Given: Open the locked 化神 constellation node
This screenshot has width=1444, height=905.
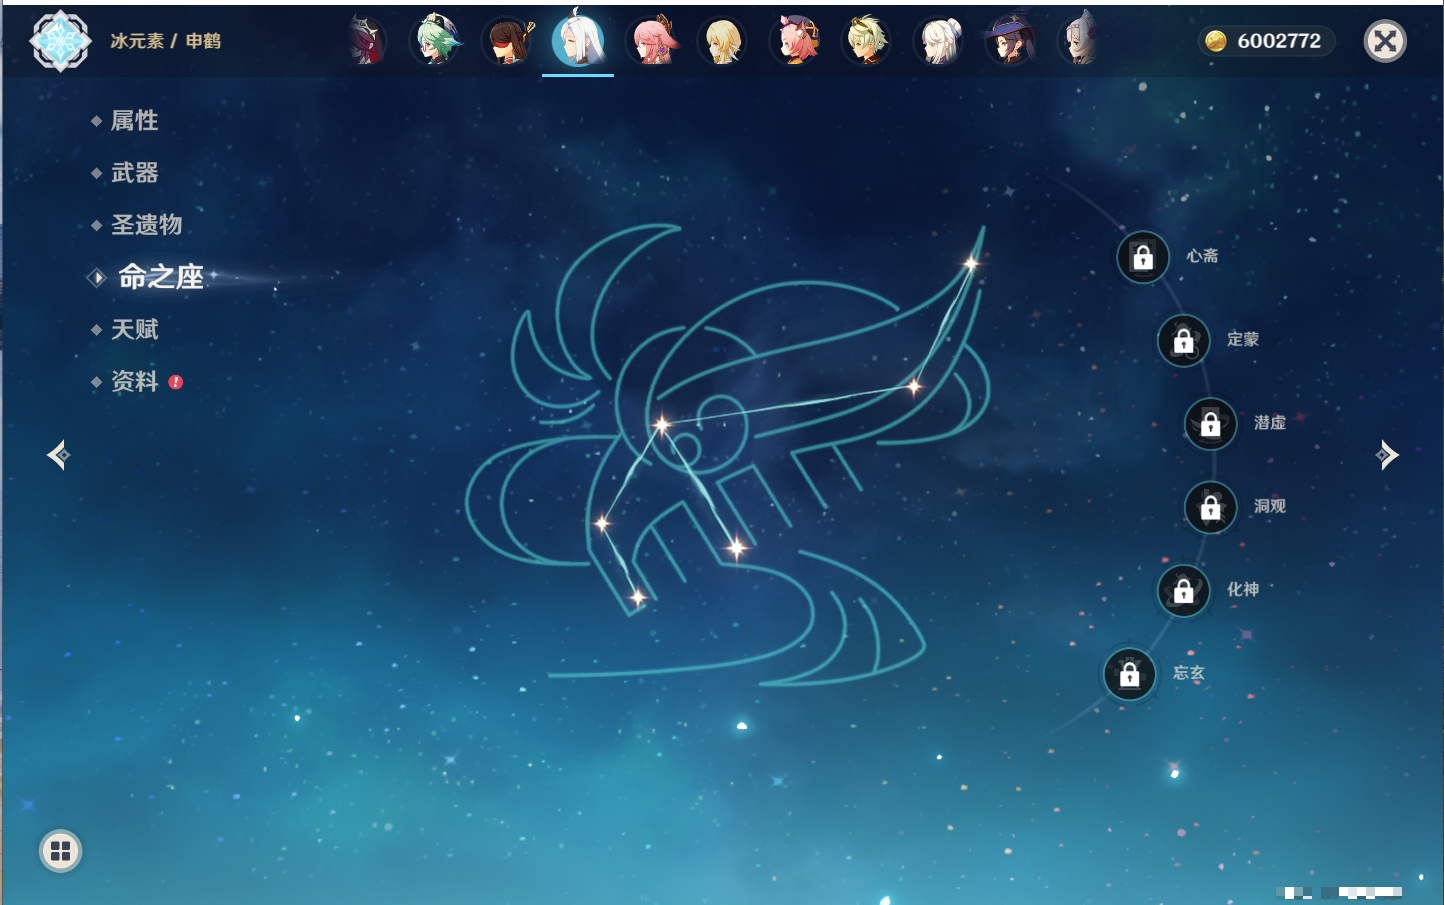Looking at the screenshot, I should tap(1184, 591).
